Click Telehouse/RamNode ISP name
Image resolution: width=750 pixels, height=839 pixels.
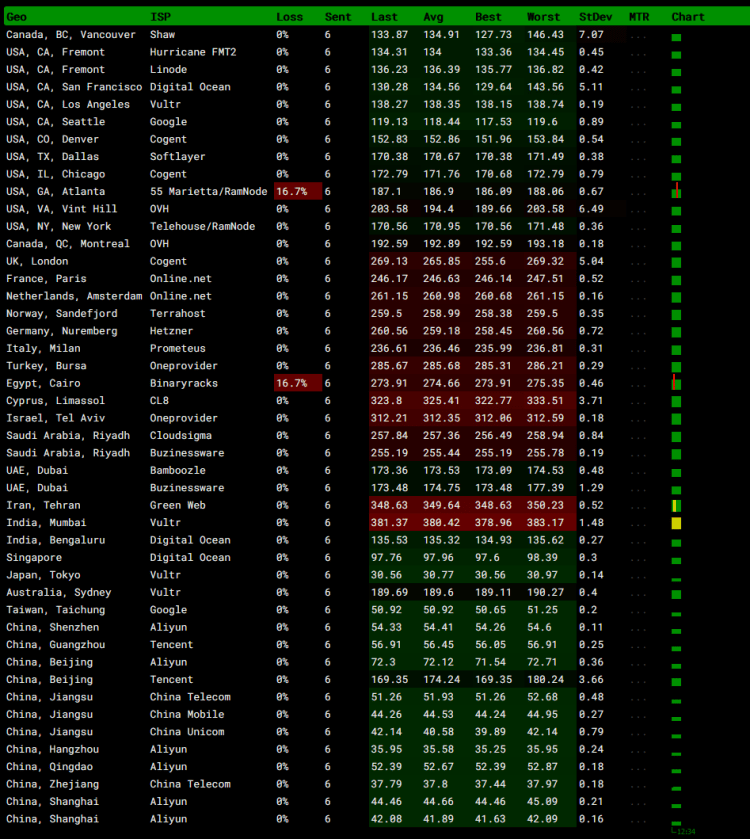click(202, 226)
